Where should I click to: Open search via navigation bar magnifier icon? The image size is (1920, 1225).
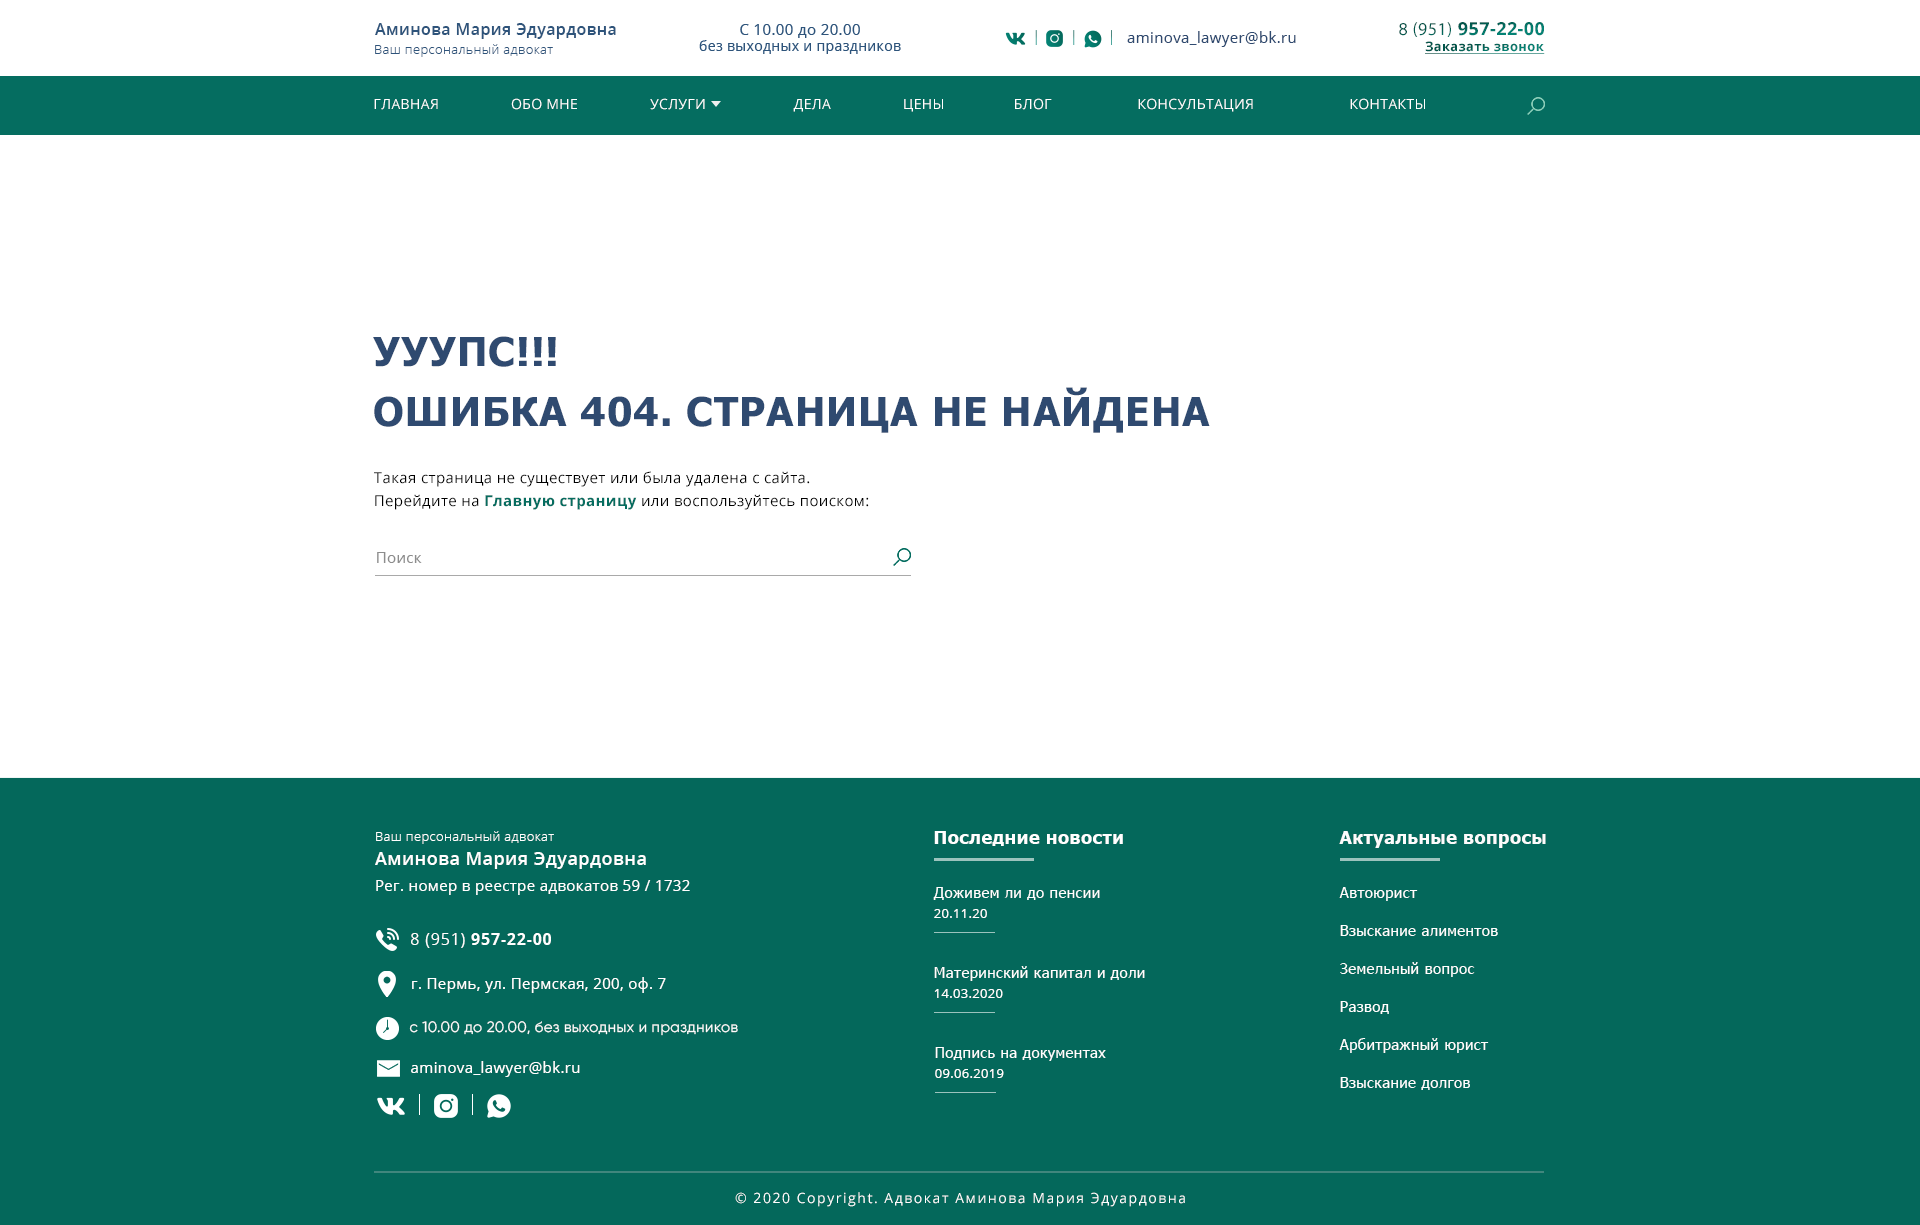coord(1536,106)
